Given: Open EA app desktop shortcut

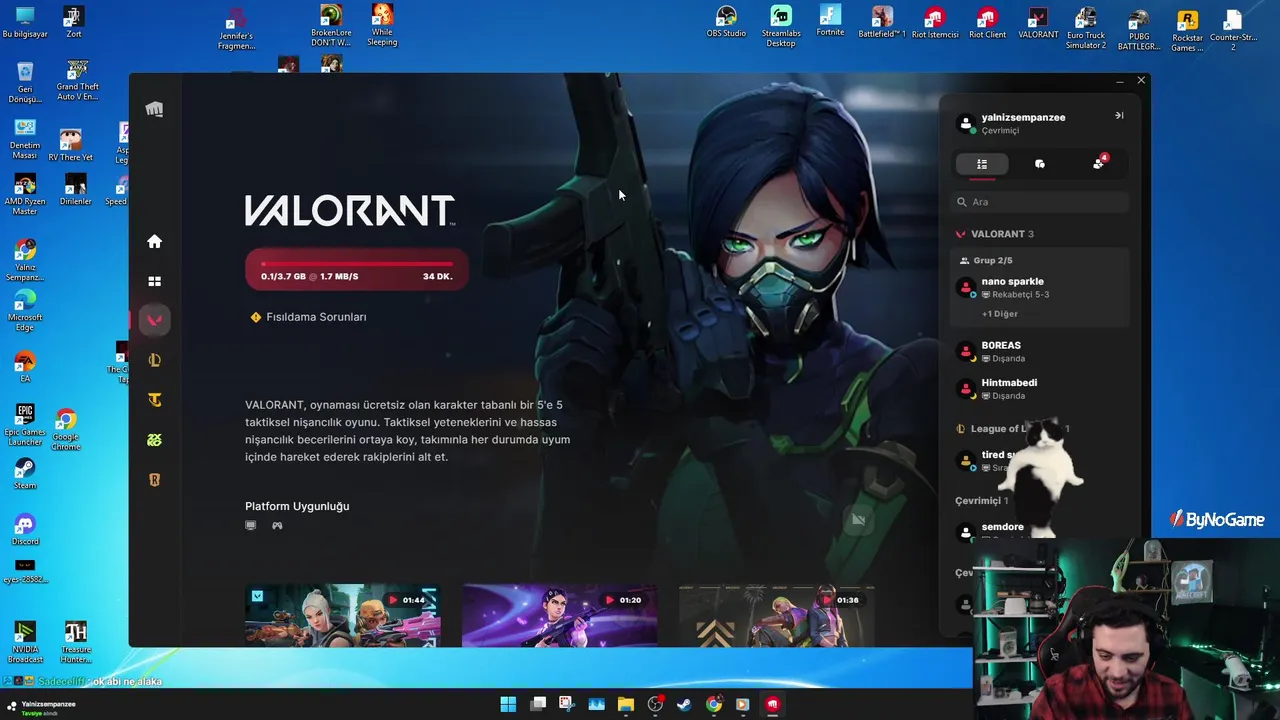Looking at the screenshot, I should [25, 367].
